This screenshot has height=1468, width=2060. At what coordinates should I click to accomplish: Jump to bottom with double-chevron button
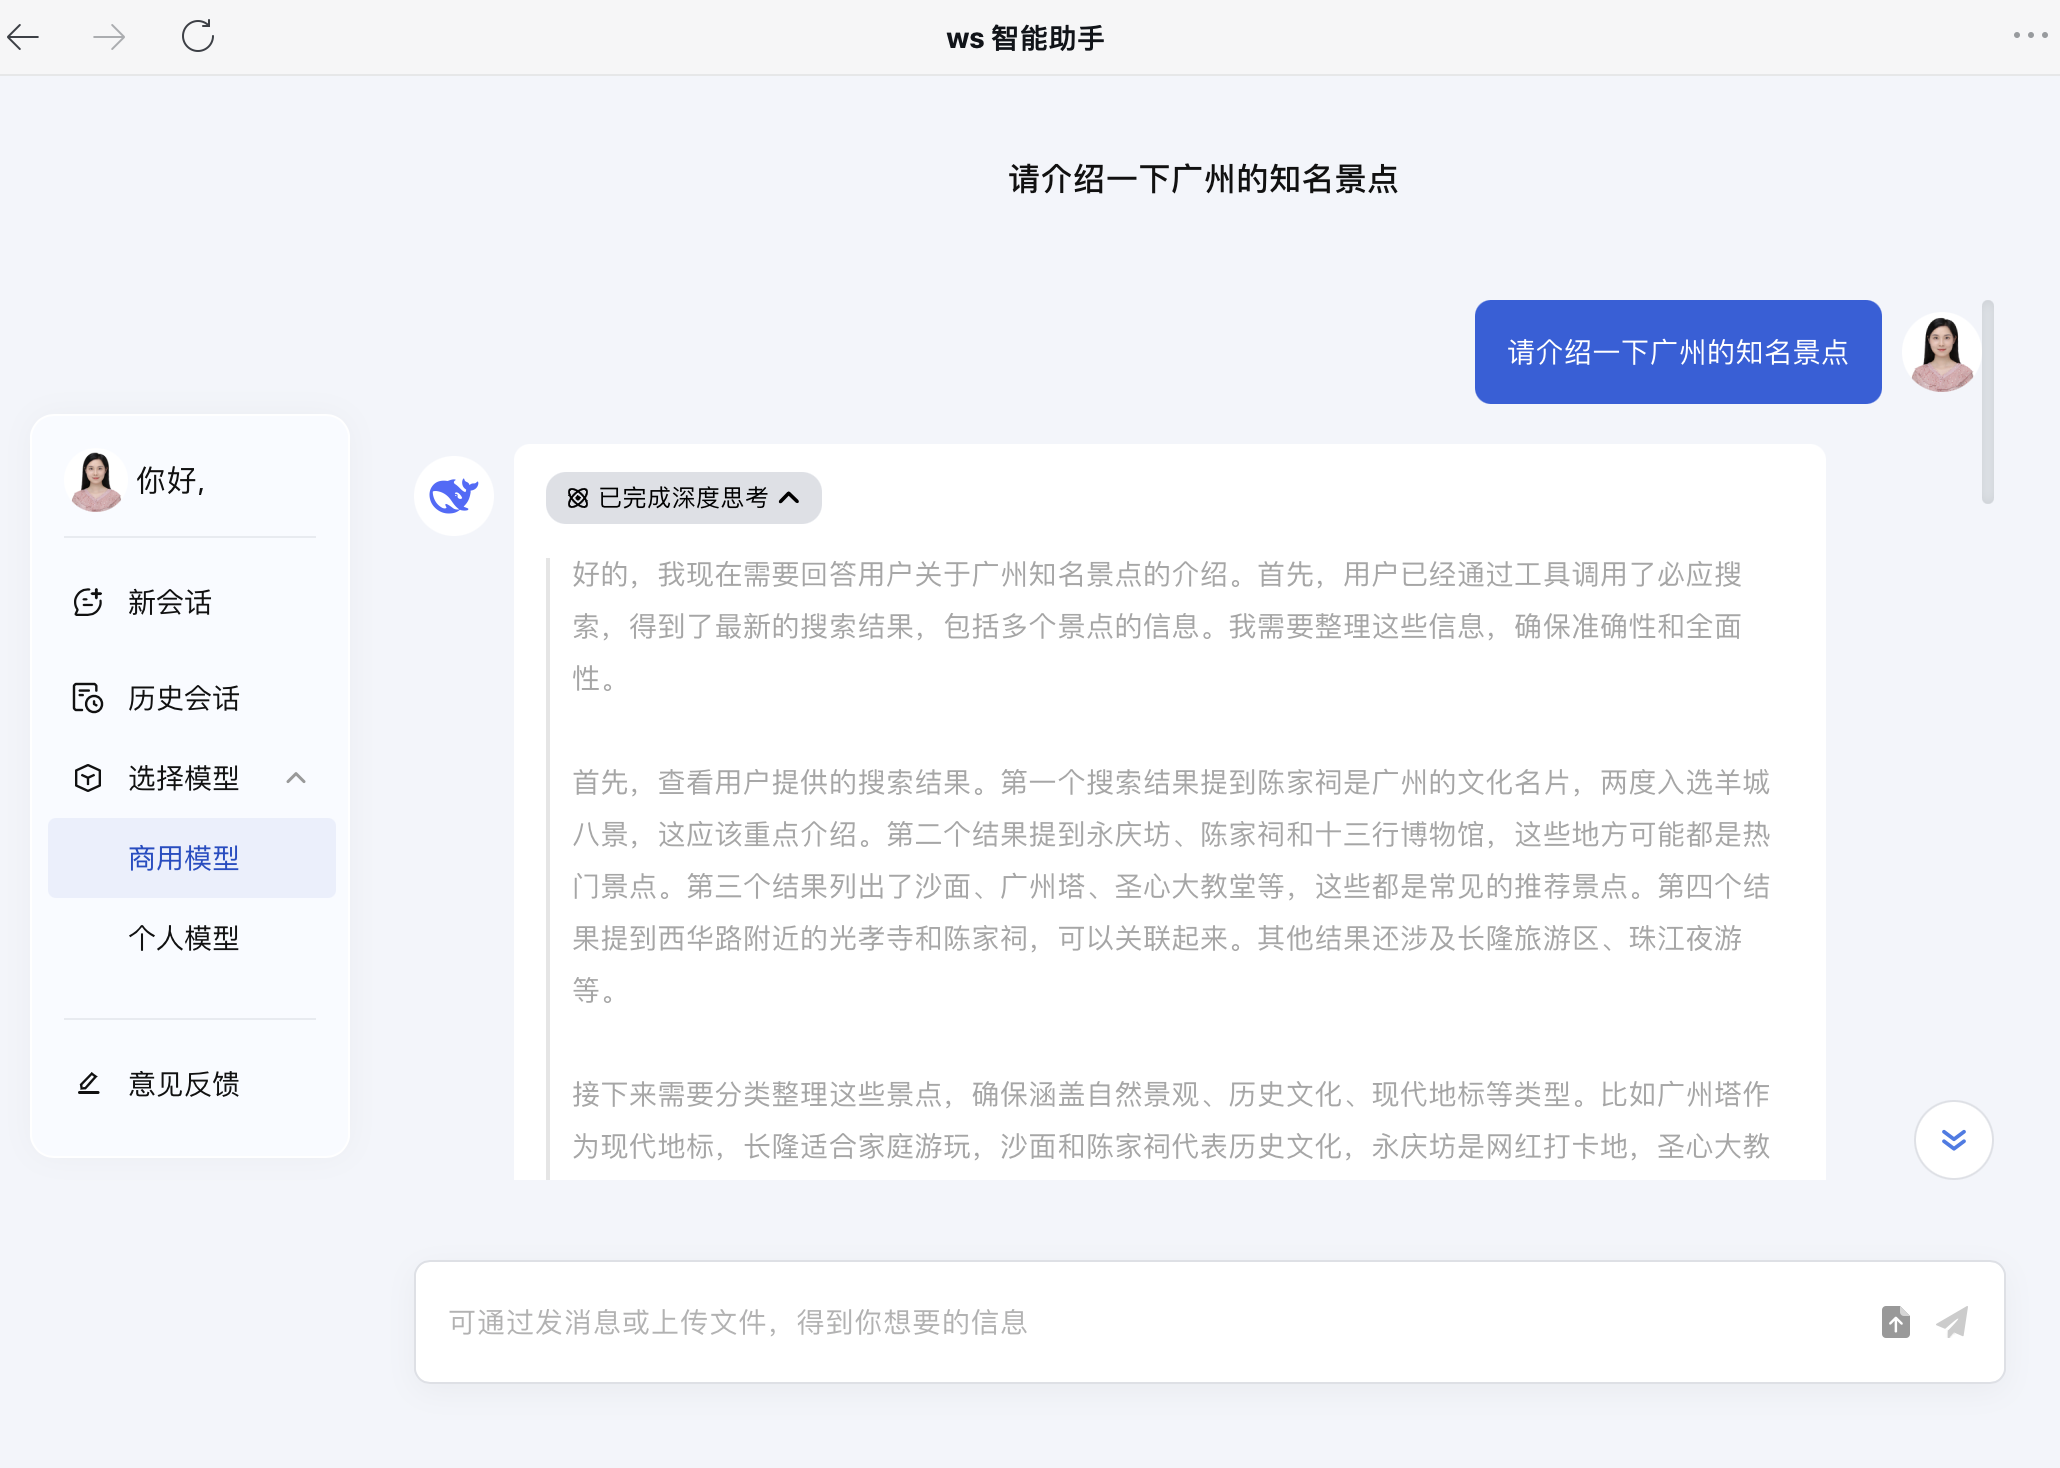(1954, 1140)
